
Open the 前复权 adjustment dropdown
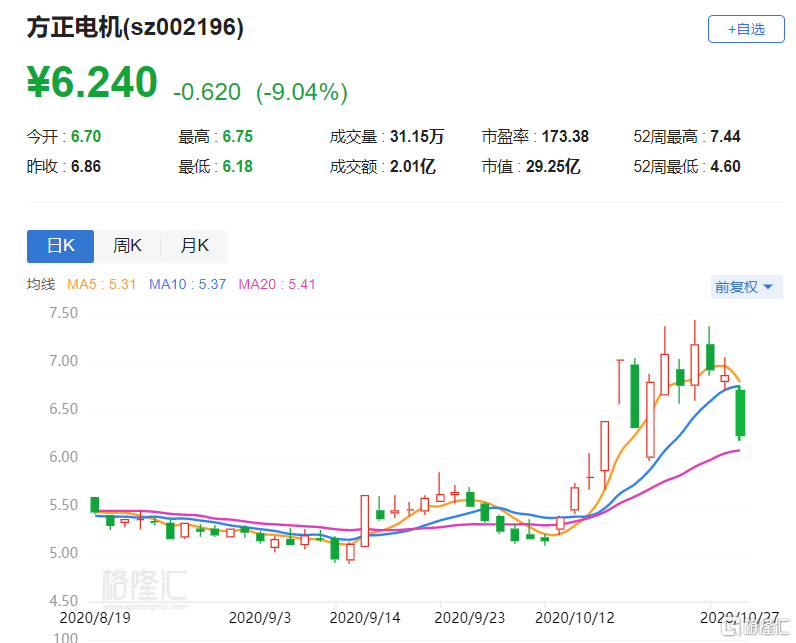[745, 287]
